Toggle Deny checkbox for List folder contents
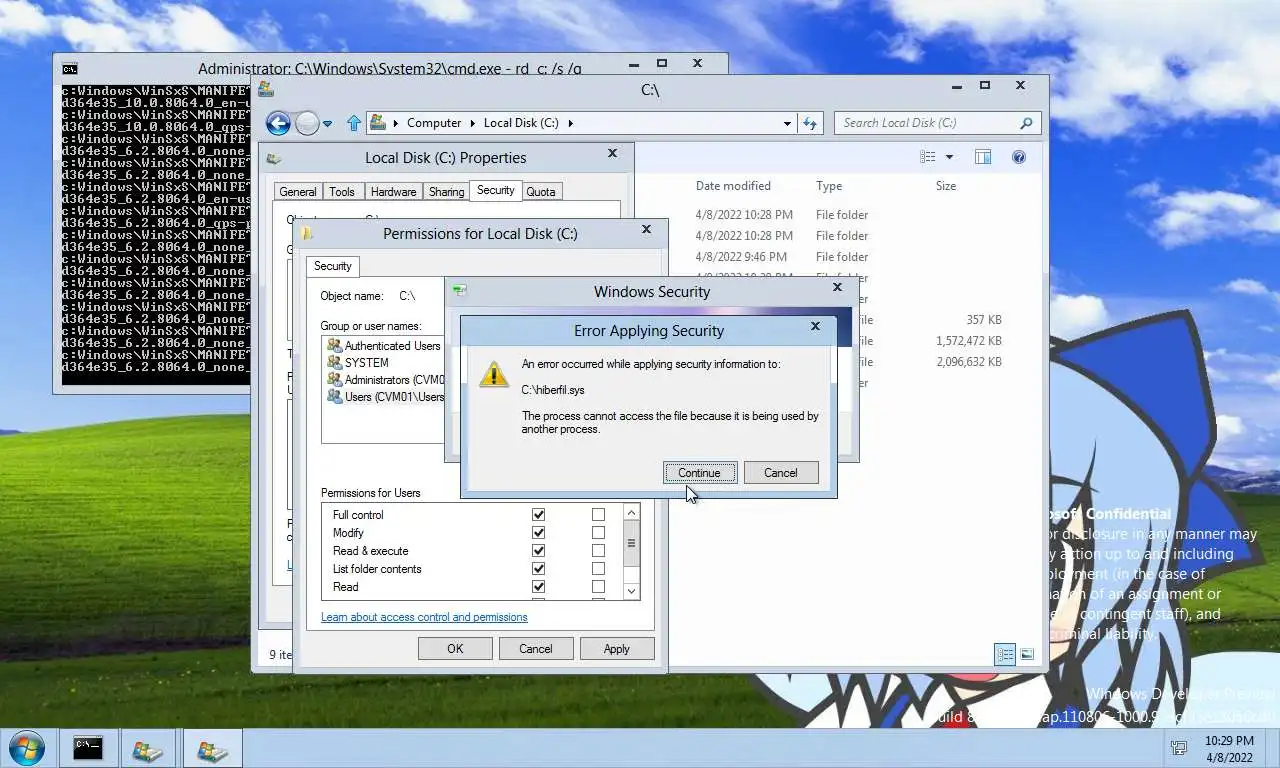This screenshot has height=768, width=1280. pos(598,569)
